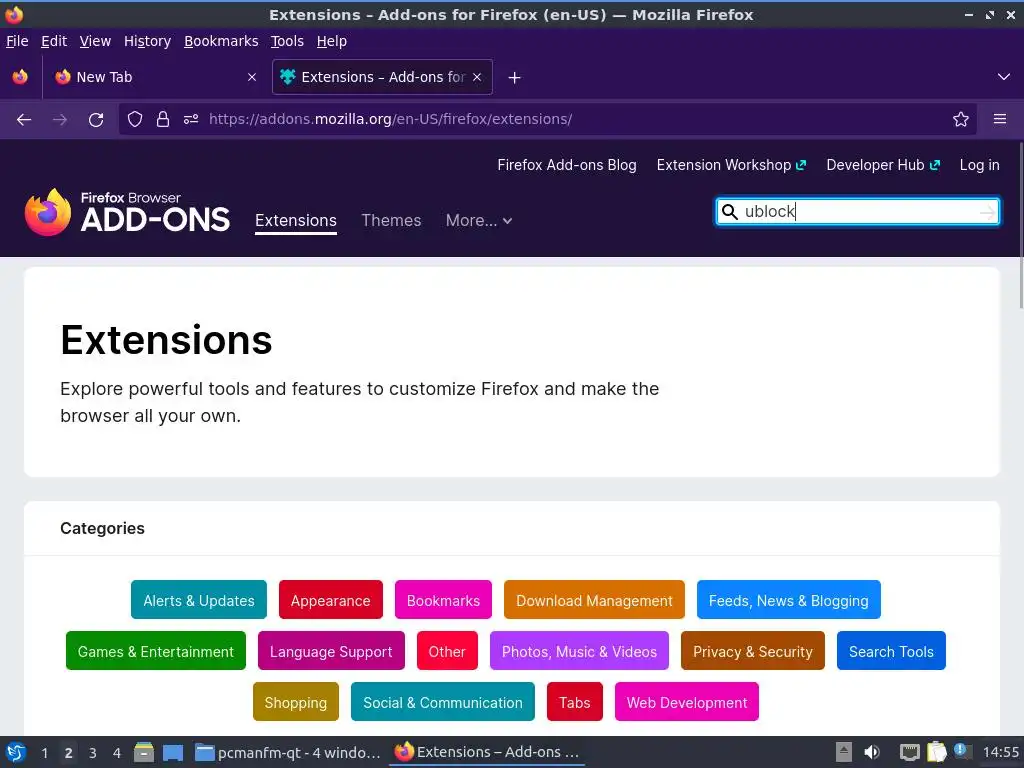Viewport: 1024px width, 768px height.
Task: Close the Extensions Add-ons tab
Action: pos(477,77)
